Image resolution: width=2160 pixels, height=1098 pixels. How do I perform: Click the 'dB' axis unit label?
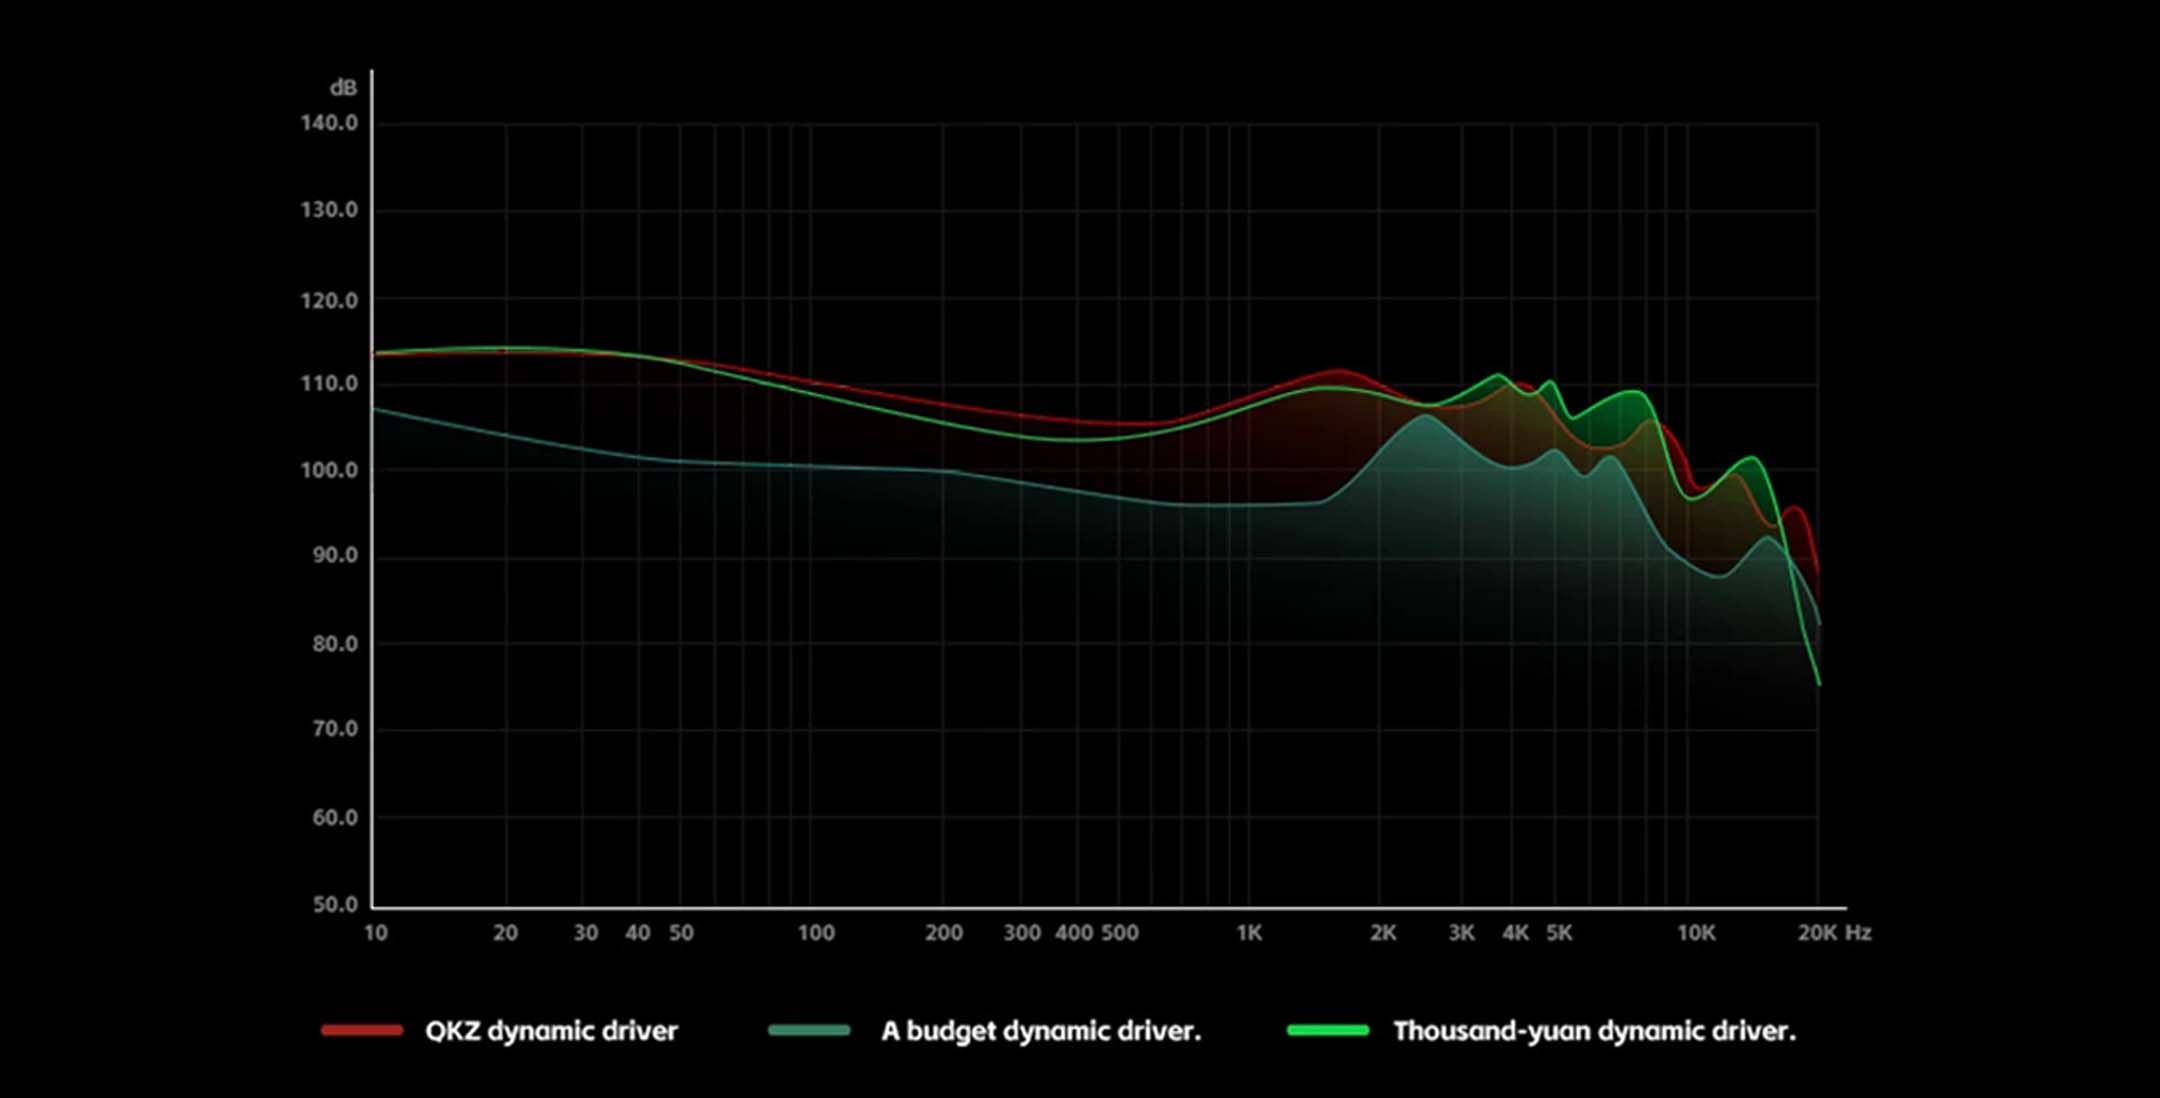click(x=343, y=88)
